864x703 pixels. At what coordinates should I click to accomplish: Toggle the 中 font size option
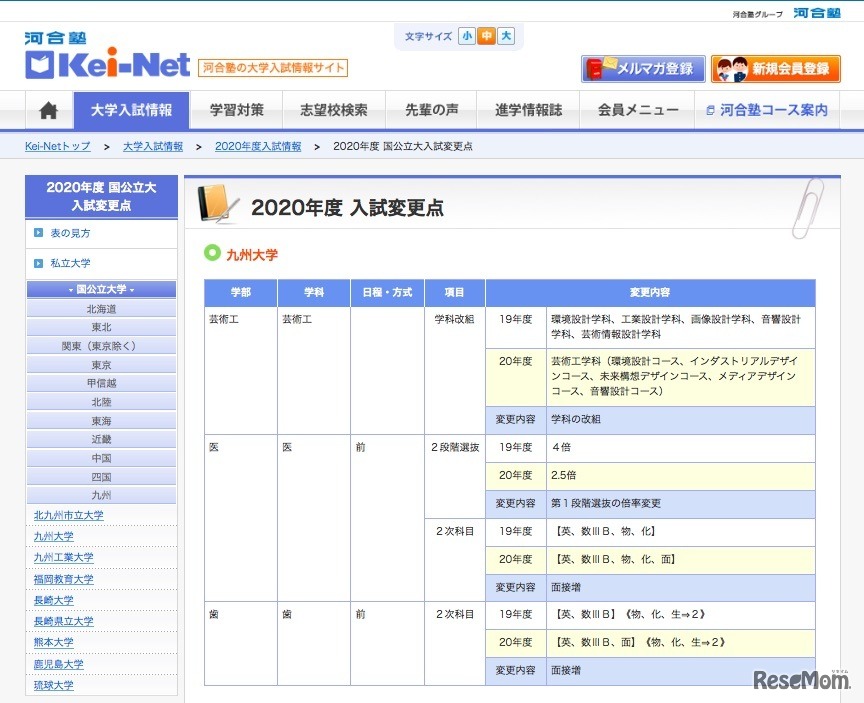pyautogui.click(x=486, y=35)
